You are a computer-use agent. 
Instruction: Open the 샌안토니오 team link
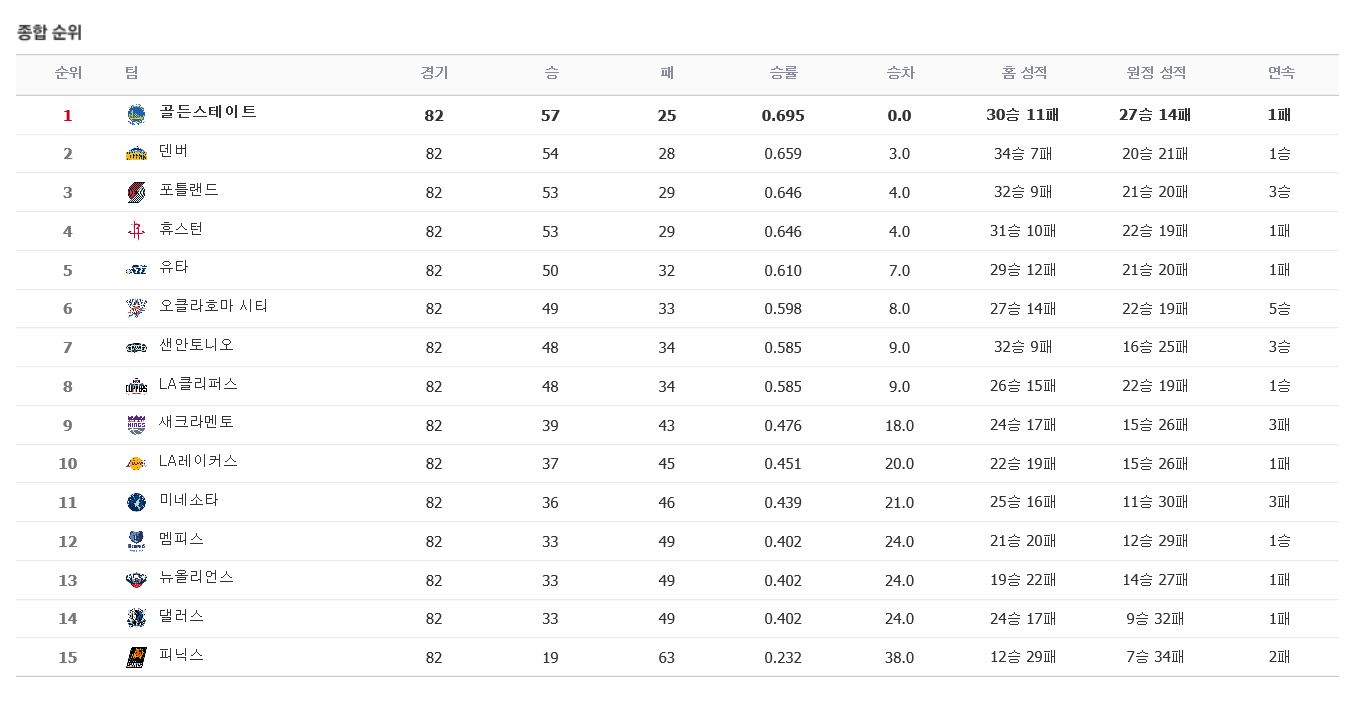pos(196,345)
